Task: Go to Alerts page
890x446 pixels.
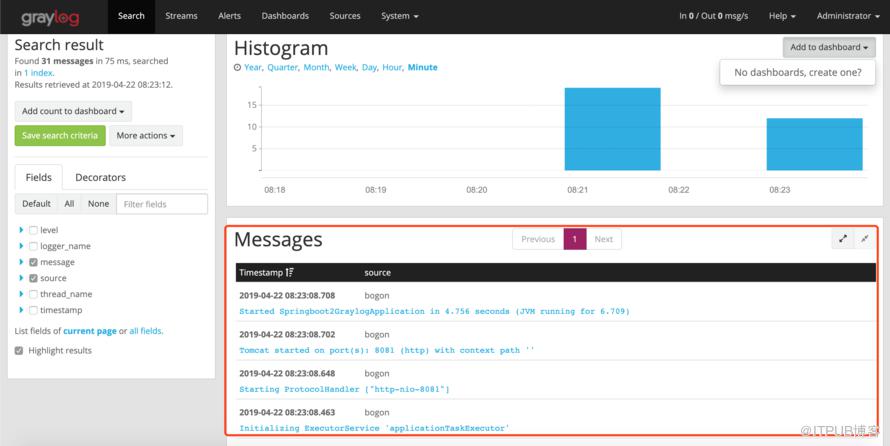Action: coord(229,16)
